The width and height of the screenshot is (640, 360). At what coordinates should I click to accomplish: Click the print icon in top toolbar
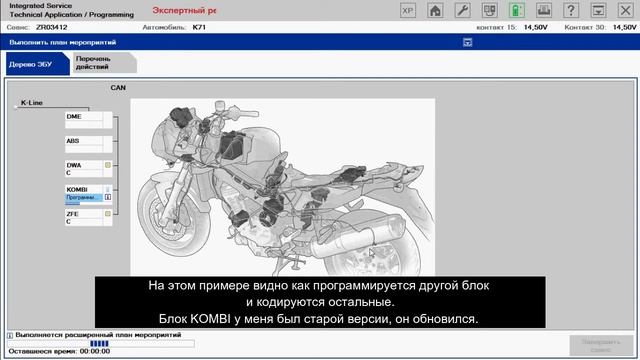tap(544, 11)
